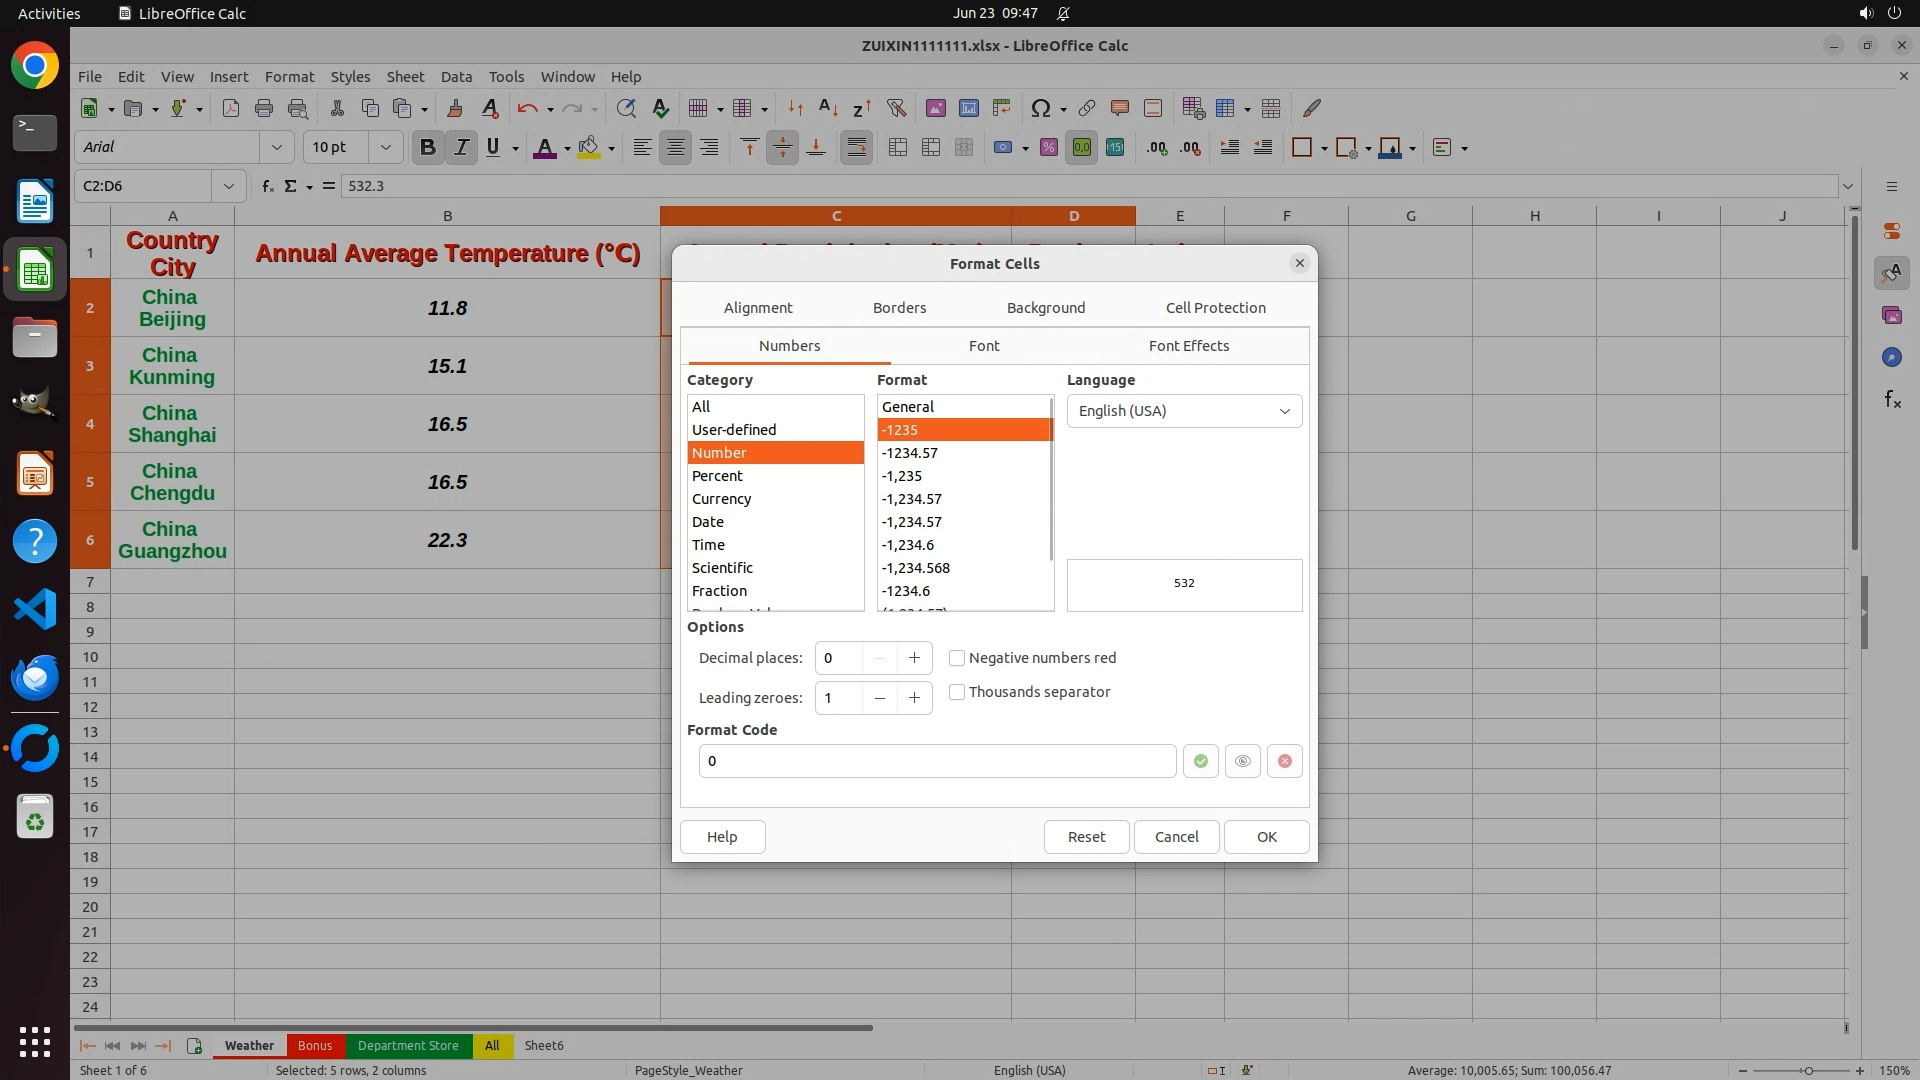Open the font size dropdown arrow
The width and height of the screenshot is (1920, 1080).
point(385,147)
